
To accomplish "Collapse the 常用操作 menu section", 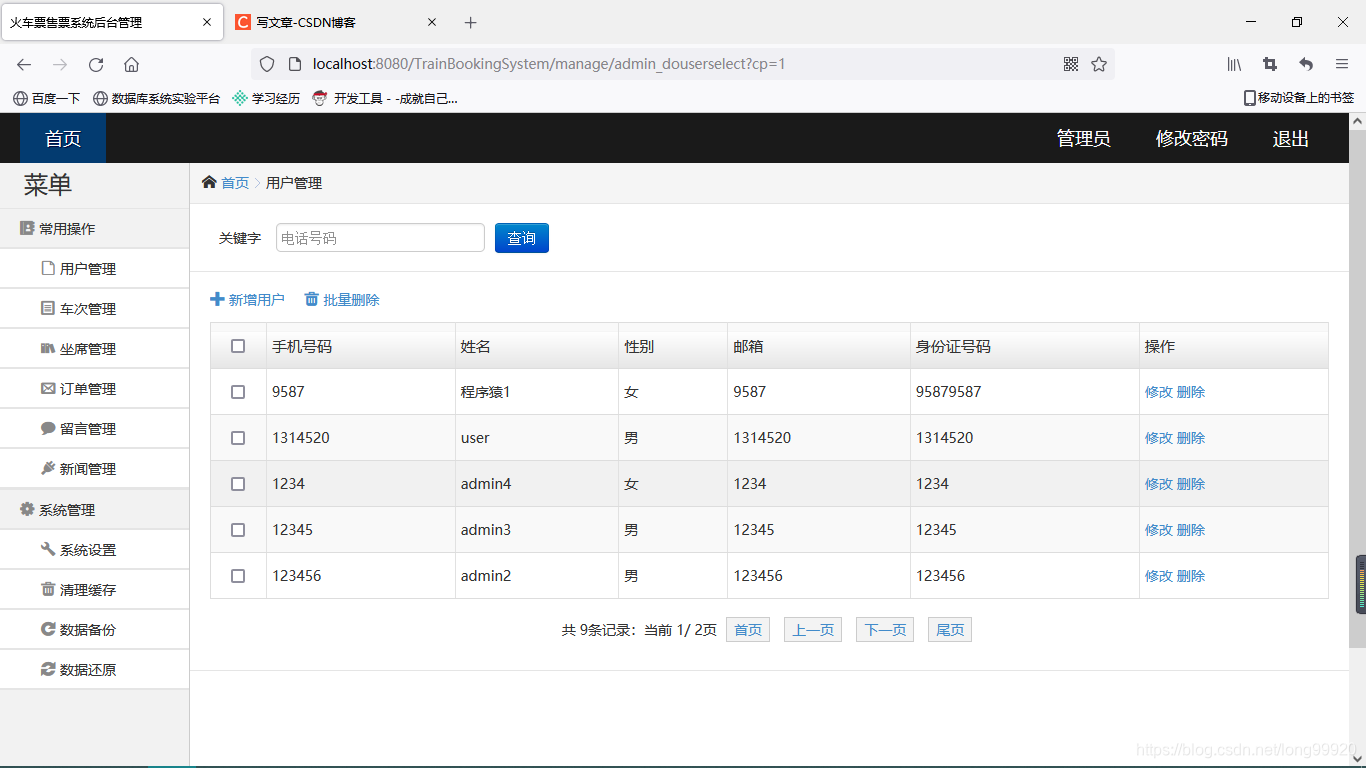I will (x=94, y=228).
